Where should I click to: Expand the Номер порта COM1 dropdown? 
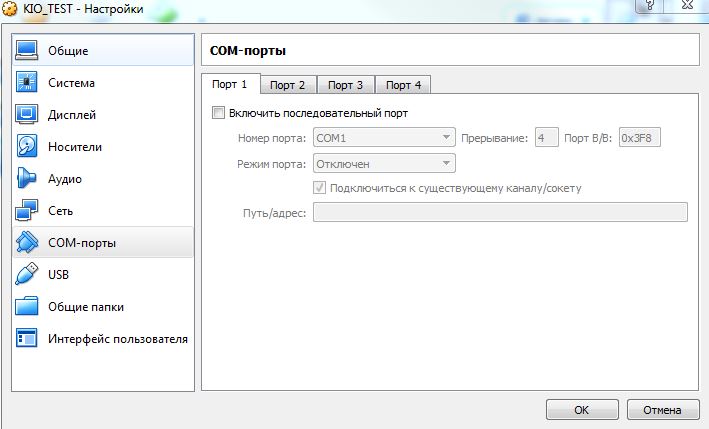coord(384,138)
